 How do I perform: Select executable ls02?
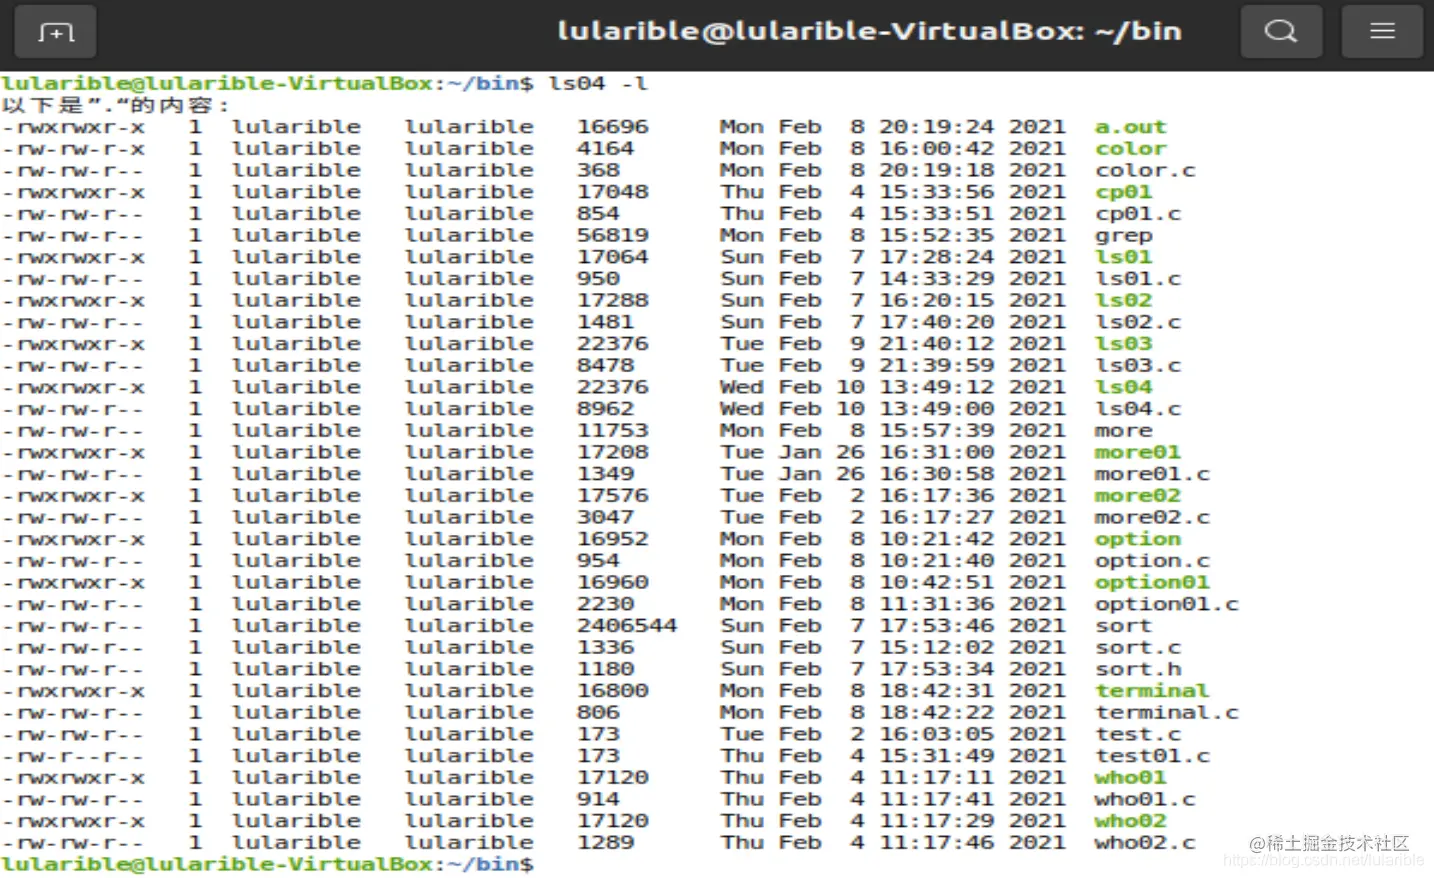[x=1123, y=301]
